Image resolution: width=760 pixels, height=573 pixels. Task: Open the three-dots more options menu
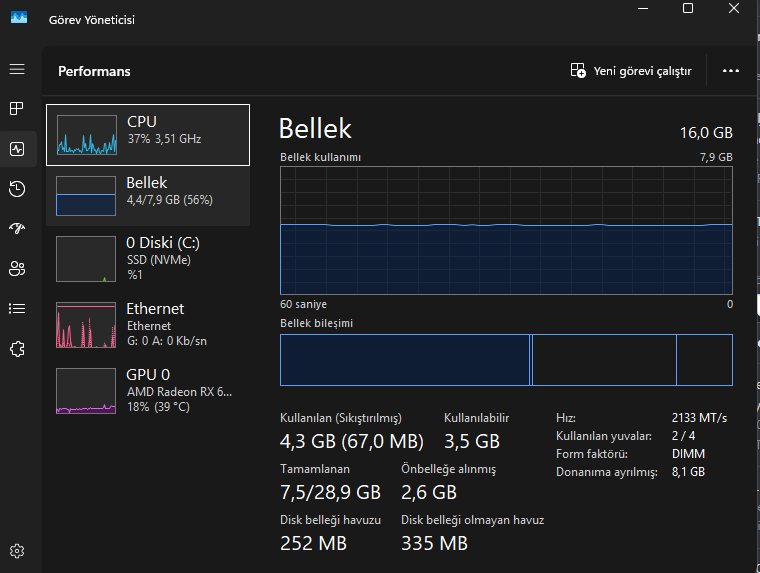click(730, 71)
